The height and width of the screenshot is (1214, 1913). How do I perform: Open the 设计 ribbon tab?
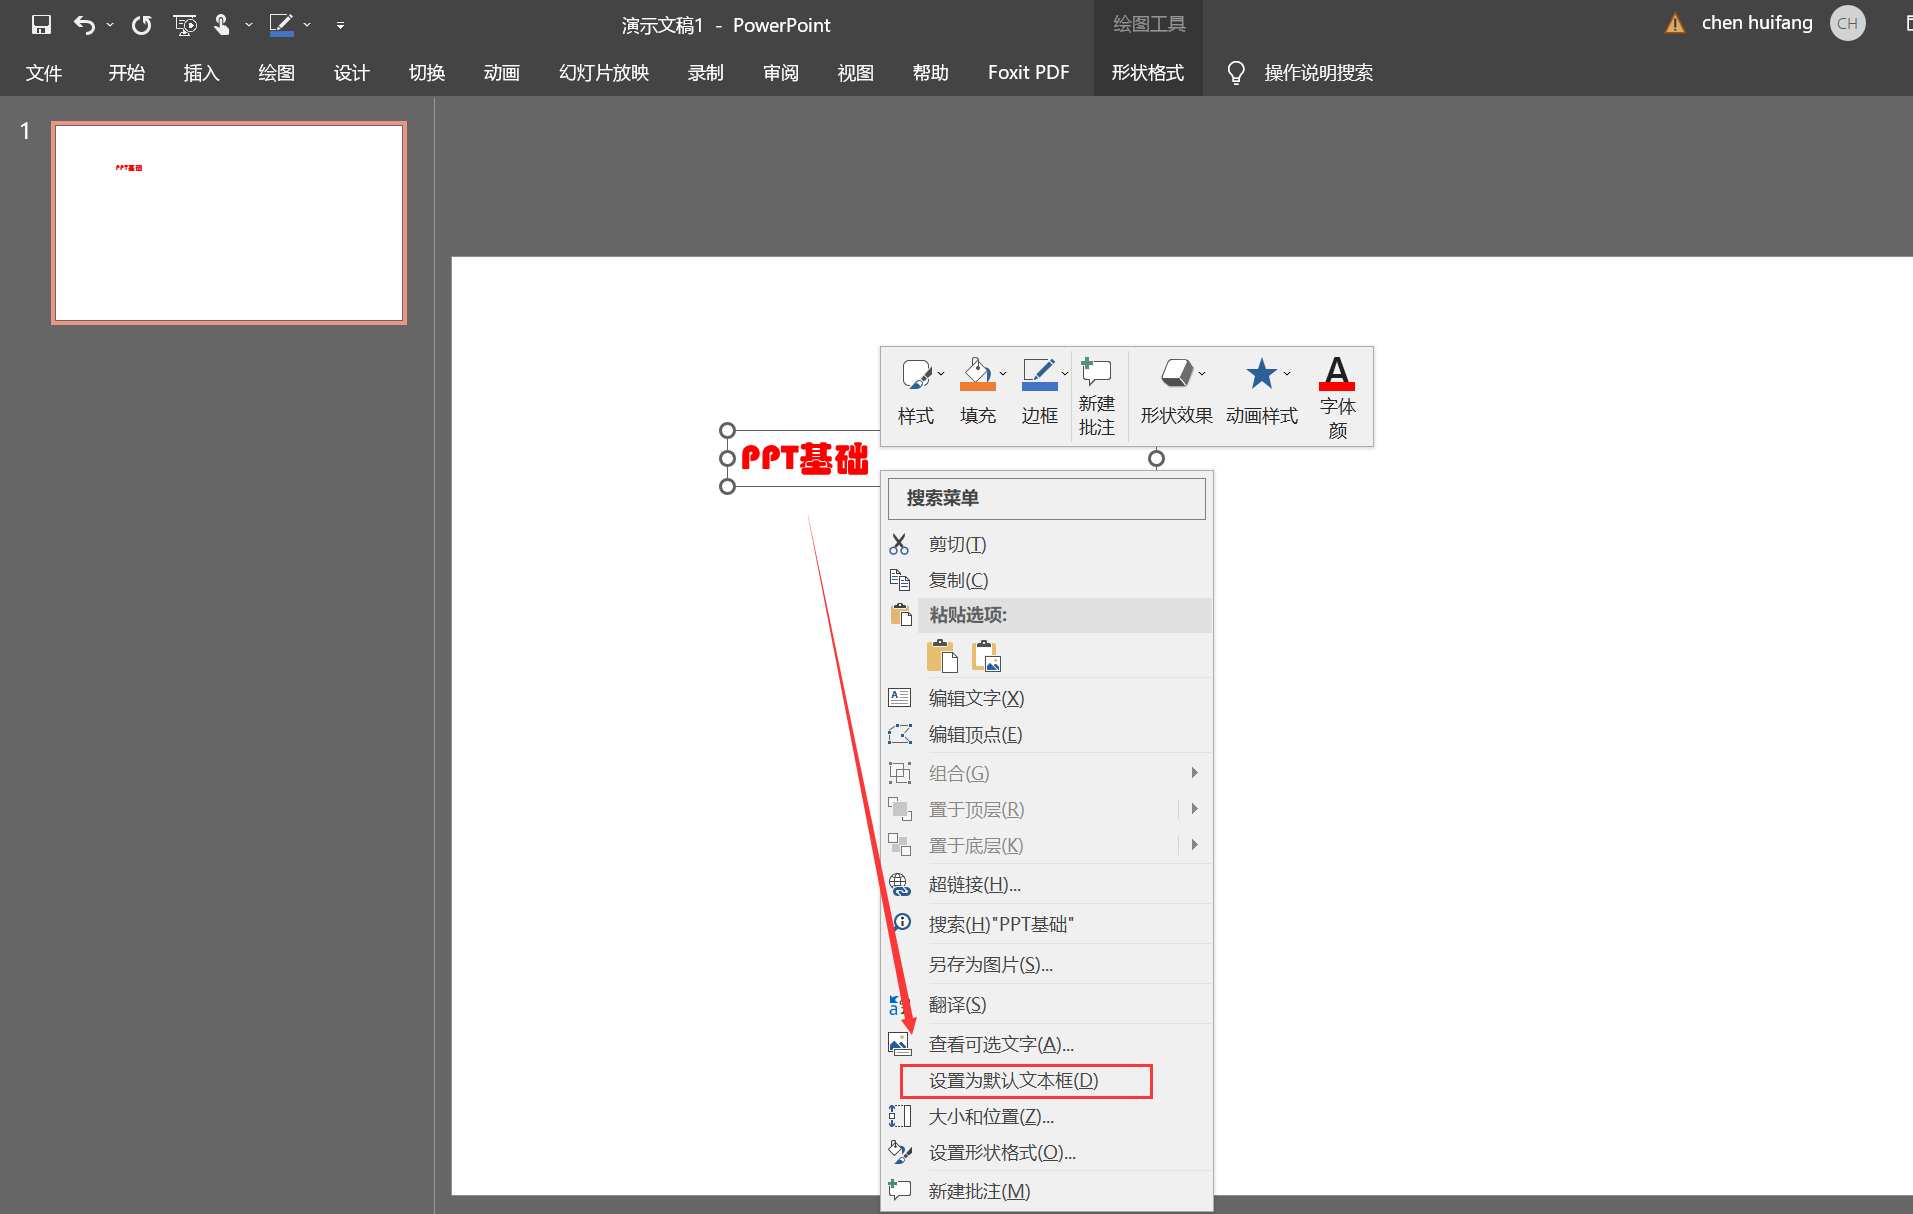click(352, 73)
